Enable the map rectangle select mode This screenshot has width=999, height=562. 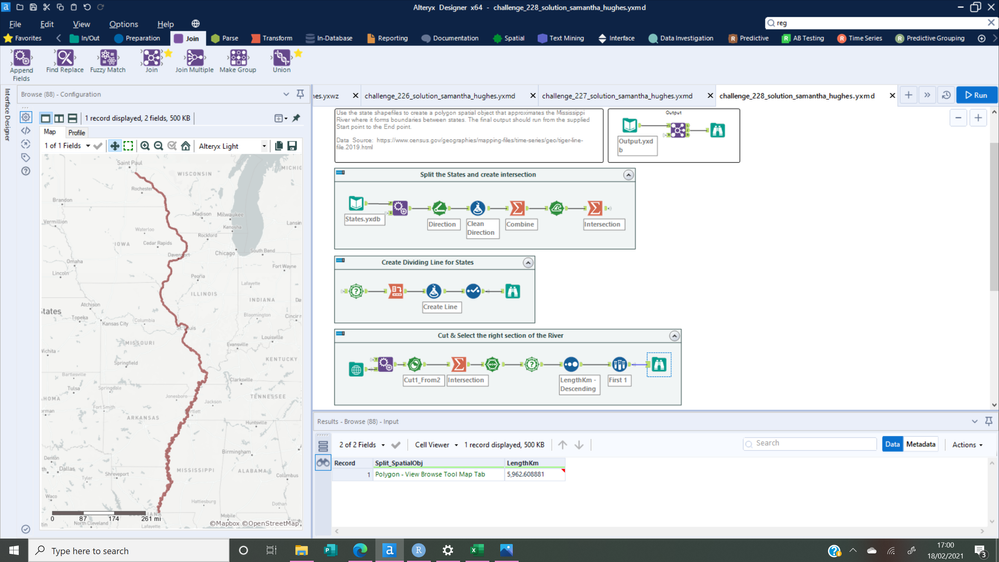tap(128, 146)
